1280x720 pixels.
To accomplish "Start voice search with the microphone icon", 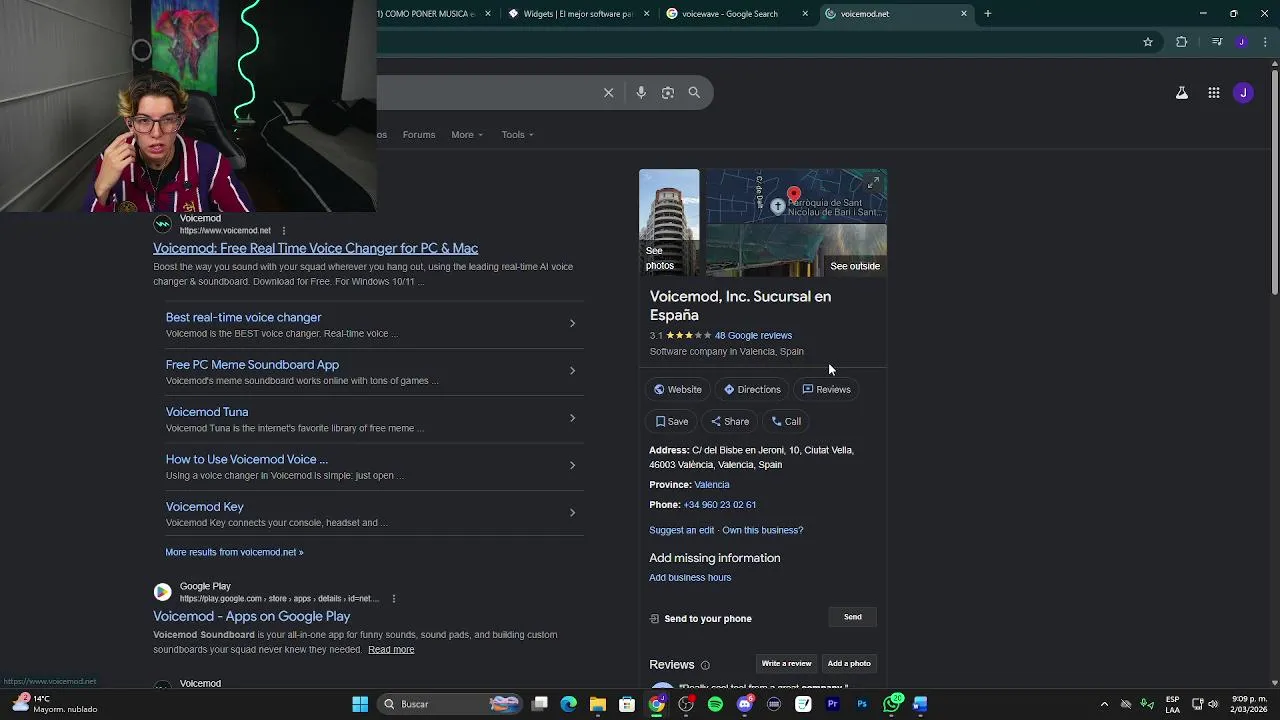I will tap(641, 92).
